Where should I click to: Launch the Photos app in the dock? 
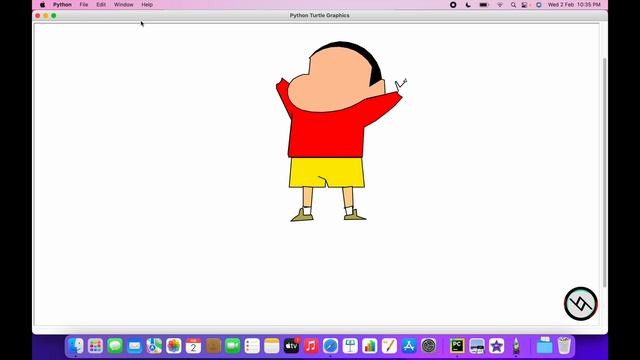(174, 346)
